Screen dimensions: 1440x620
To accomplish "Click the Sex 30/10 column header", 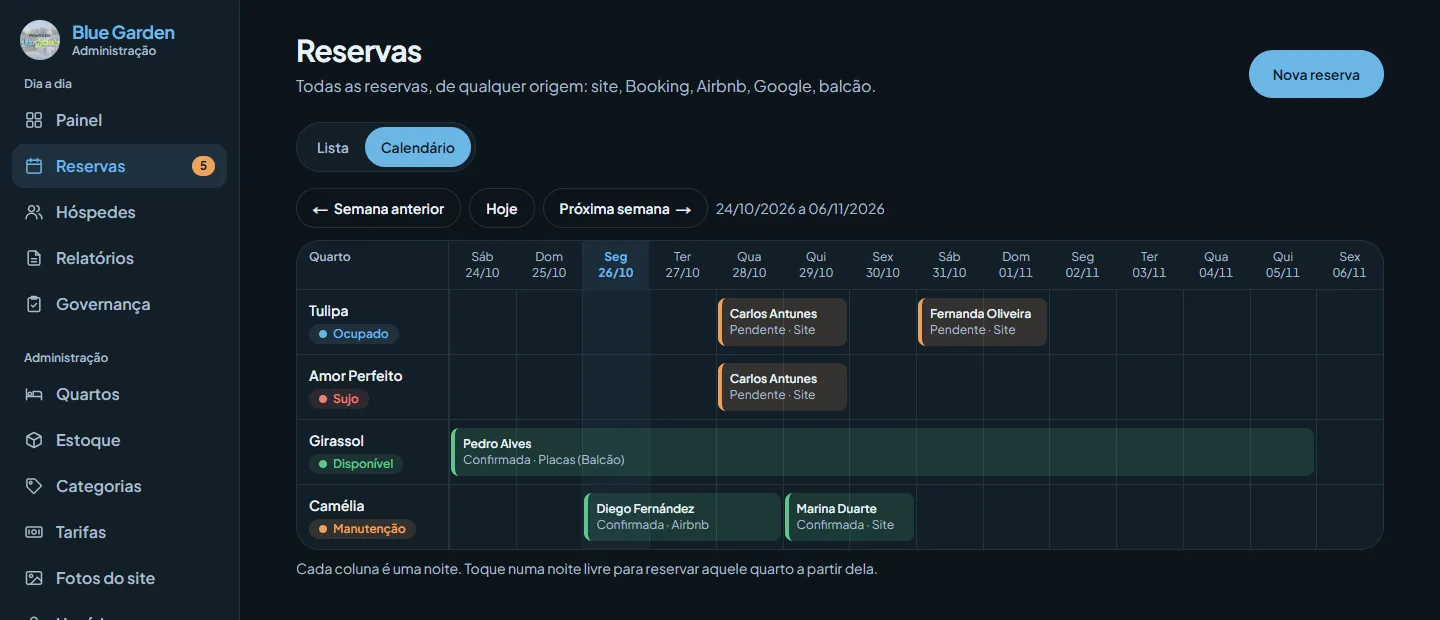I will (883, 265).
